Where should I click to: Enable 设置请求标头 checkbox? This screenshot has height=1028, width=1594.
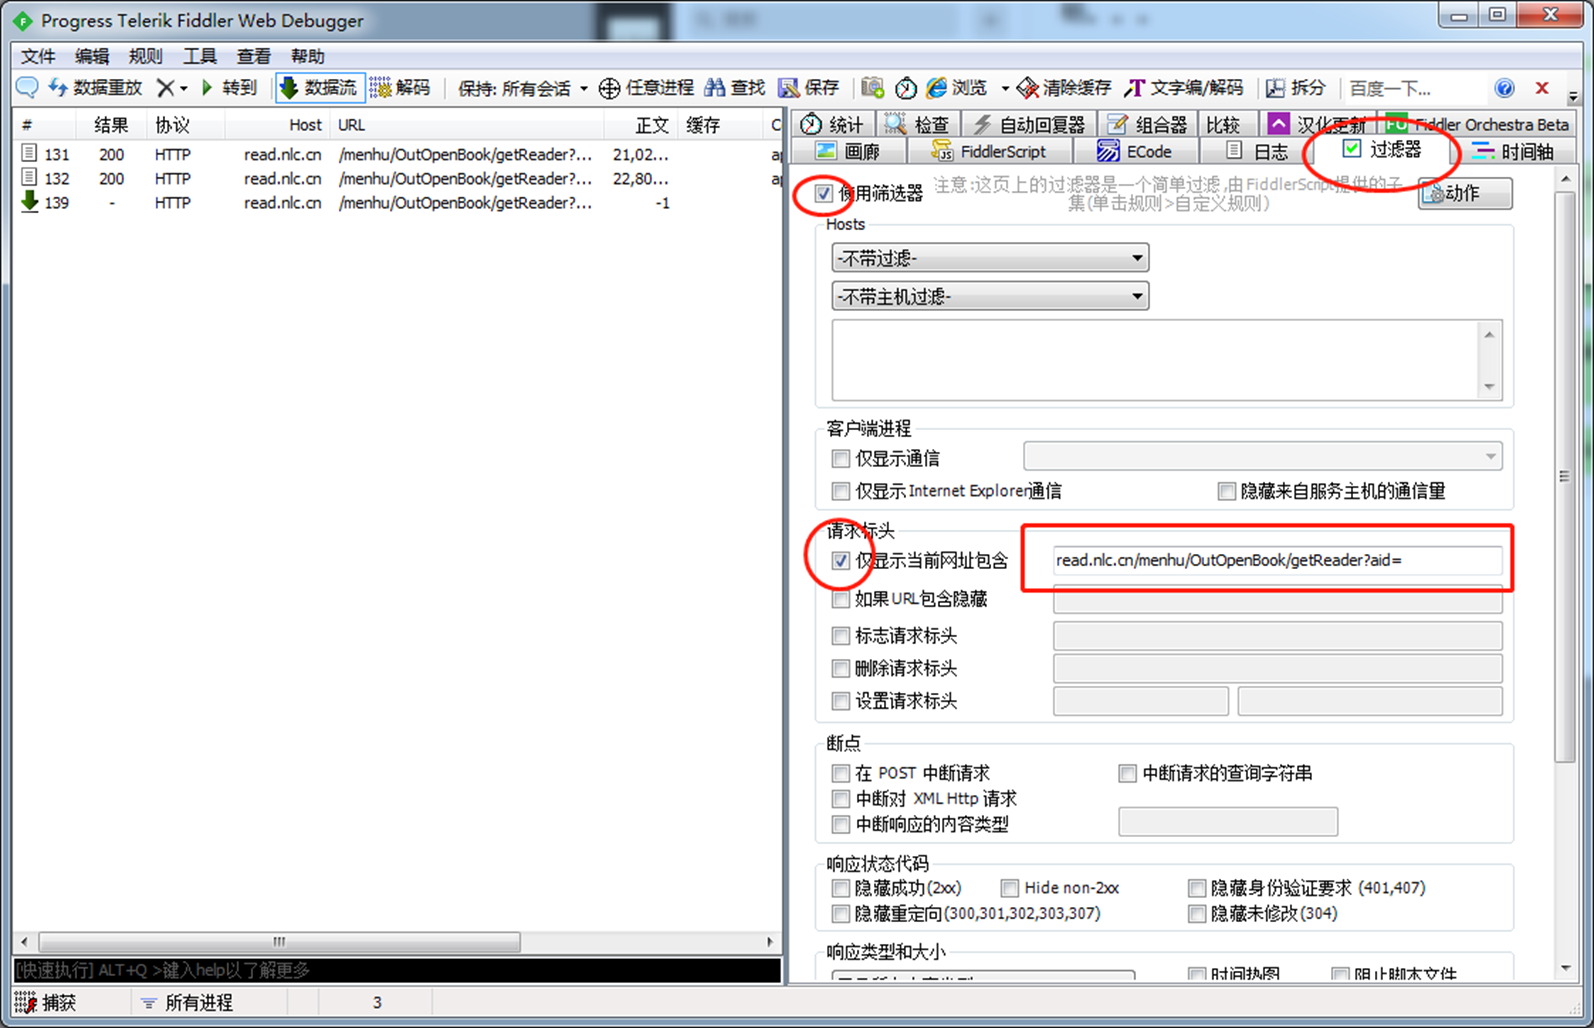pos(840,701)
